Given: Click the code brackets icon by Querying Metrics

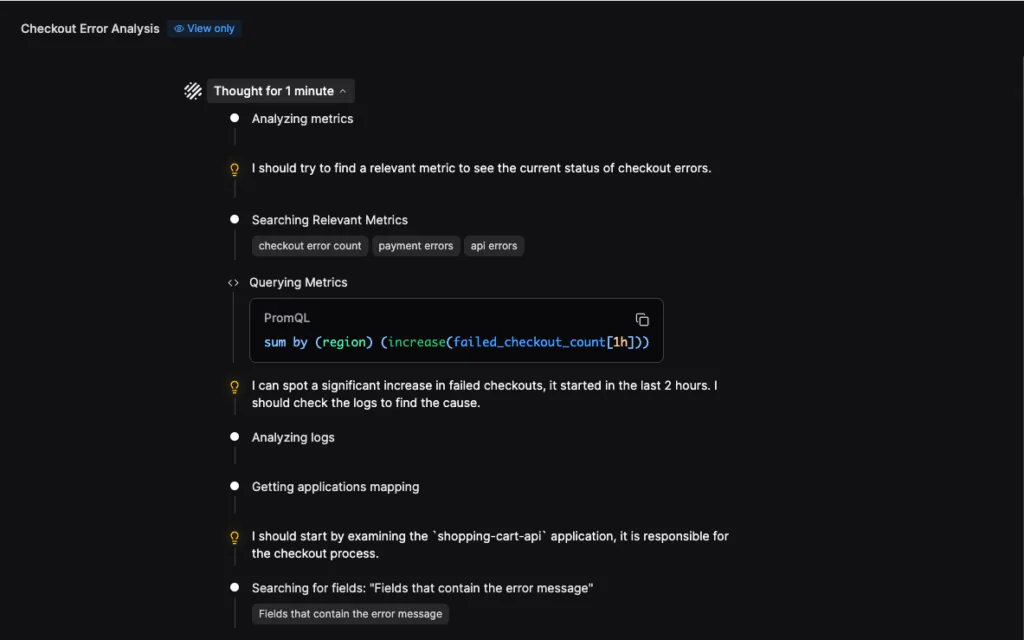Looking at the screenshot, I should point(233,283).
